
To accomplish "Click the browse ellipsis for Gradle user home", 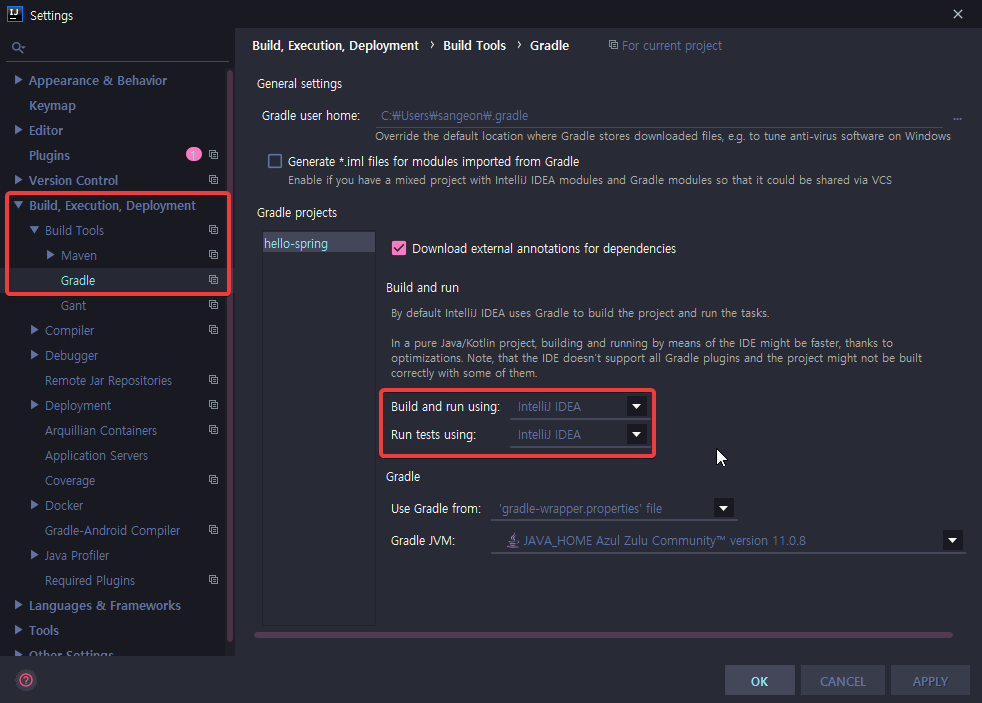I will pyautogui.click(x=957, y=118).
